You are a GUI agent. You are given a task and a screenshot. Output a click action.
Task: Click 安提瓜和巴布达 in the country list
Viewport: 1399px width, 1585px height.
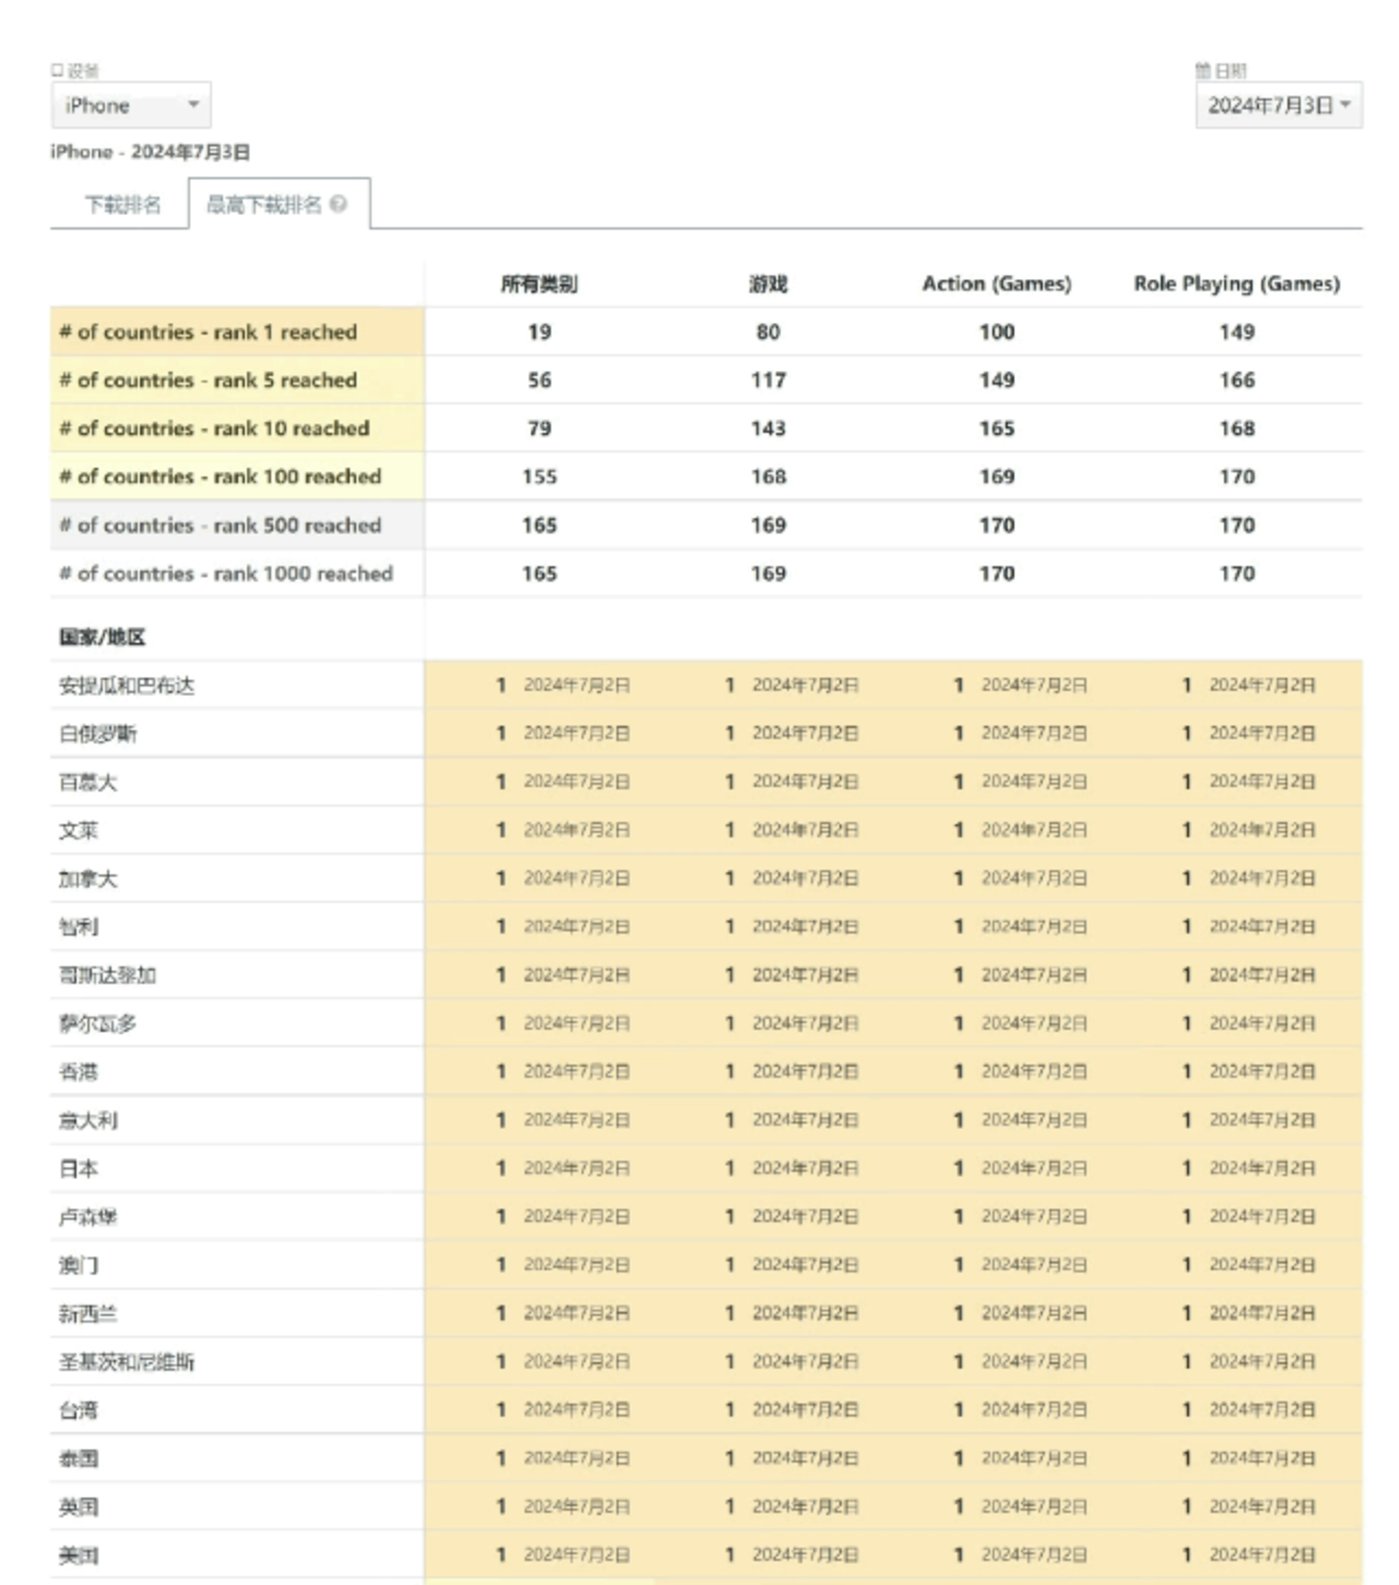coord(127,686)
